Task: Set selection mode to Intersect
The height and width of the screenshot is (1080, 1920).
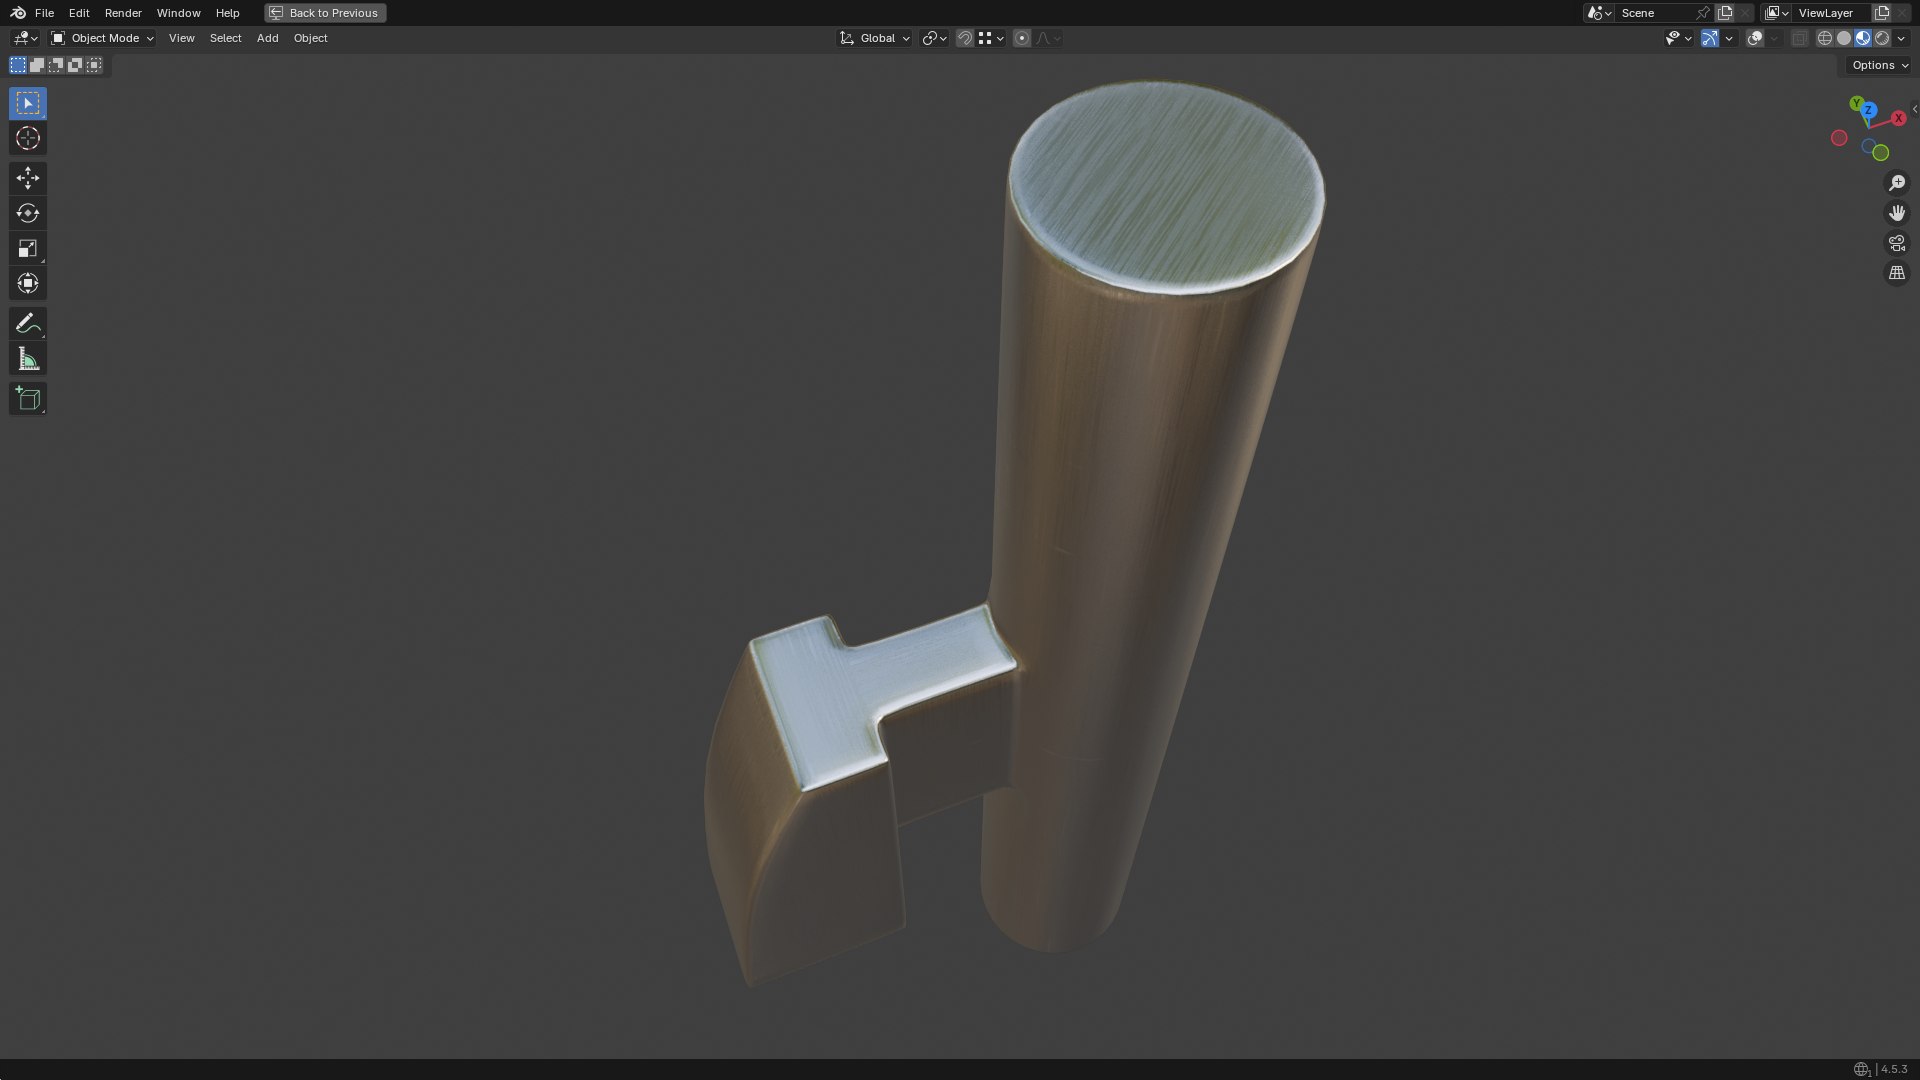Action: 94,65
